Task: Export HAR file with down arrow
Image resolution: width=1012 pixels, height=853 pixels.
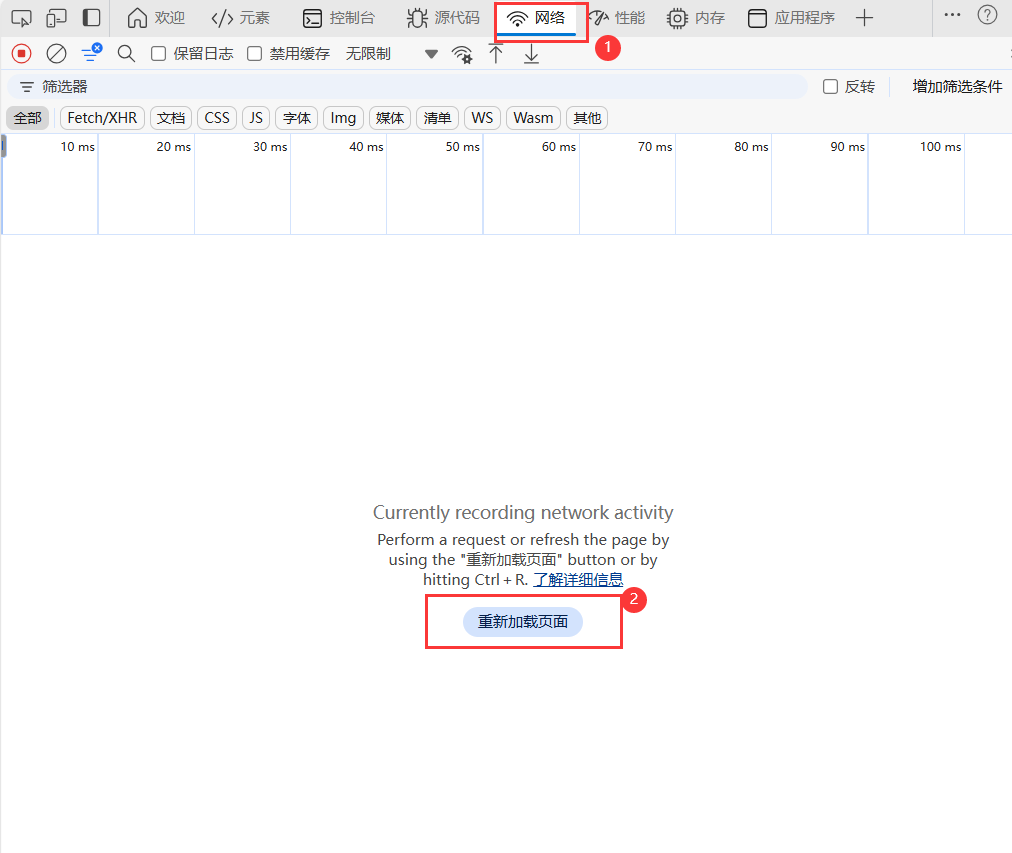Action: [x=531, y=54]
